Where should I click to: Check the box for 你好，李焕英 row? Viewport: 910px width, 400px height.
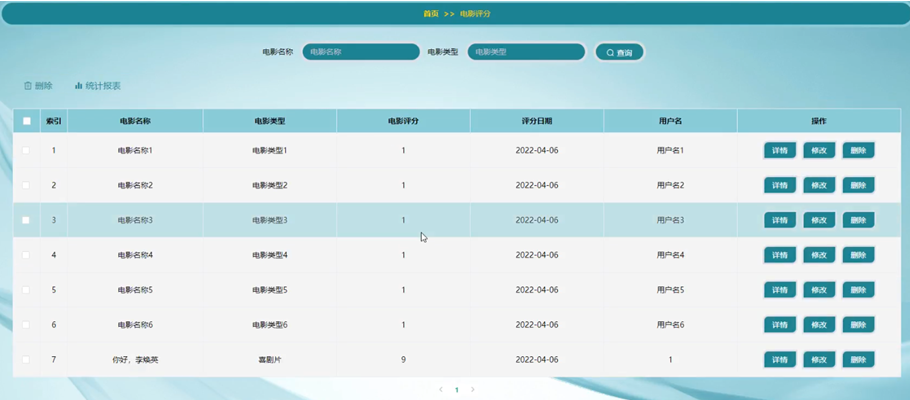coord(26,359)
